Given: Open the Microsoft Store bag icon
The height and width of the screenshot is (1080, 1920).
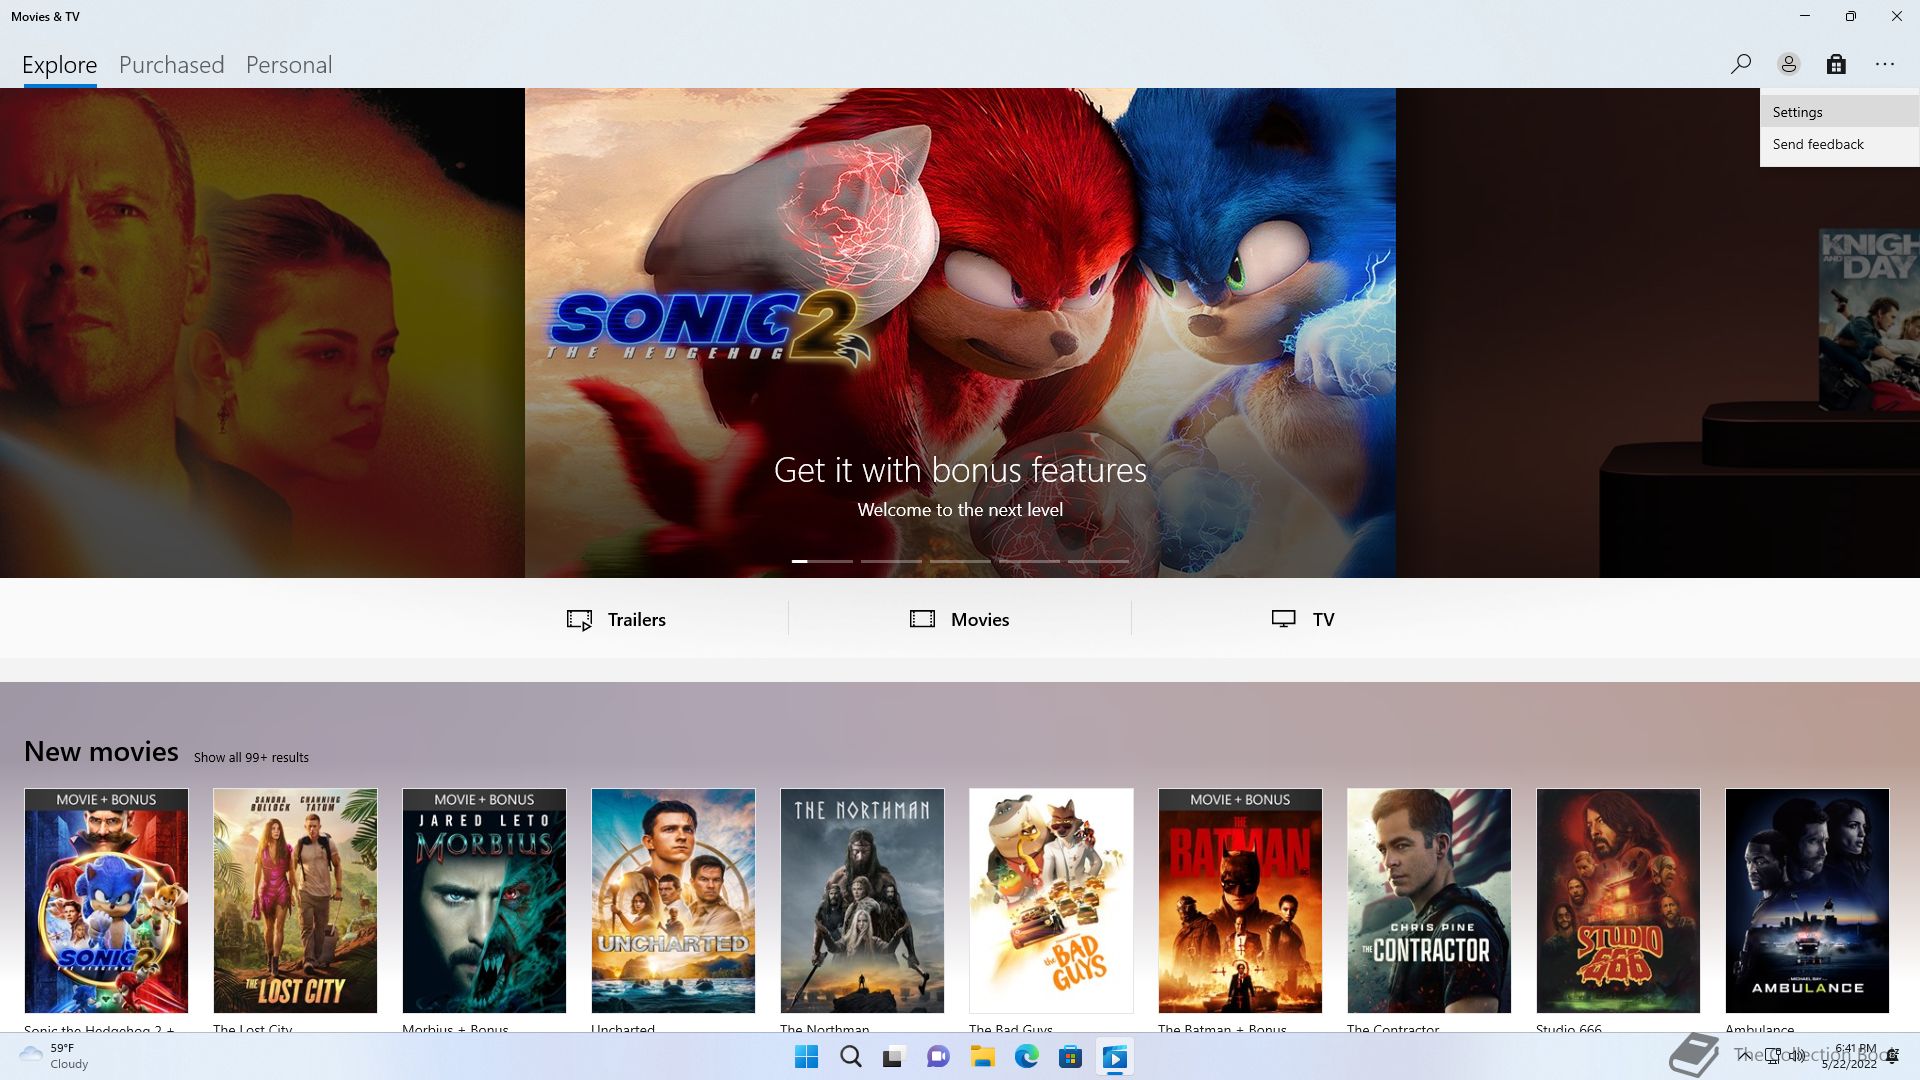Looking at the screenshot, I should tap(1836, 64).
